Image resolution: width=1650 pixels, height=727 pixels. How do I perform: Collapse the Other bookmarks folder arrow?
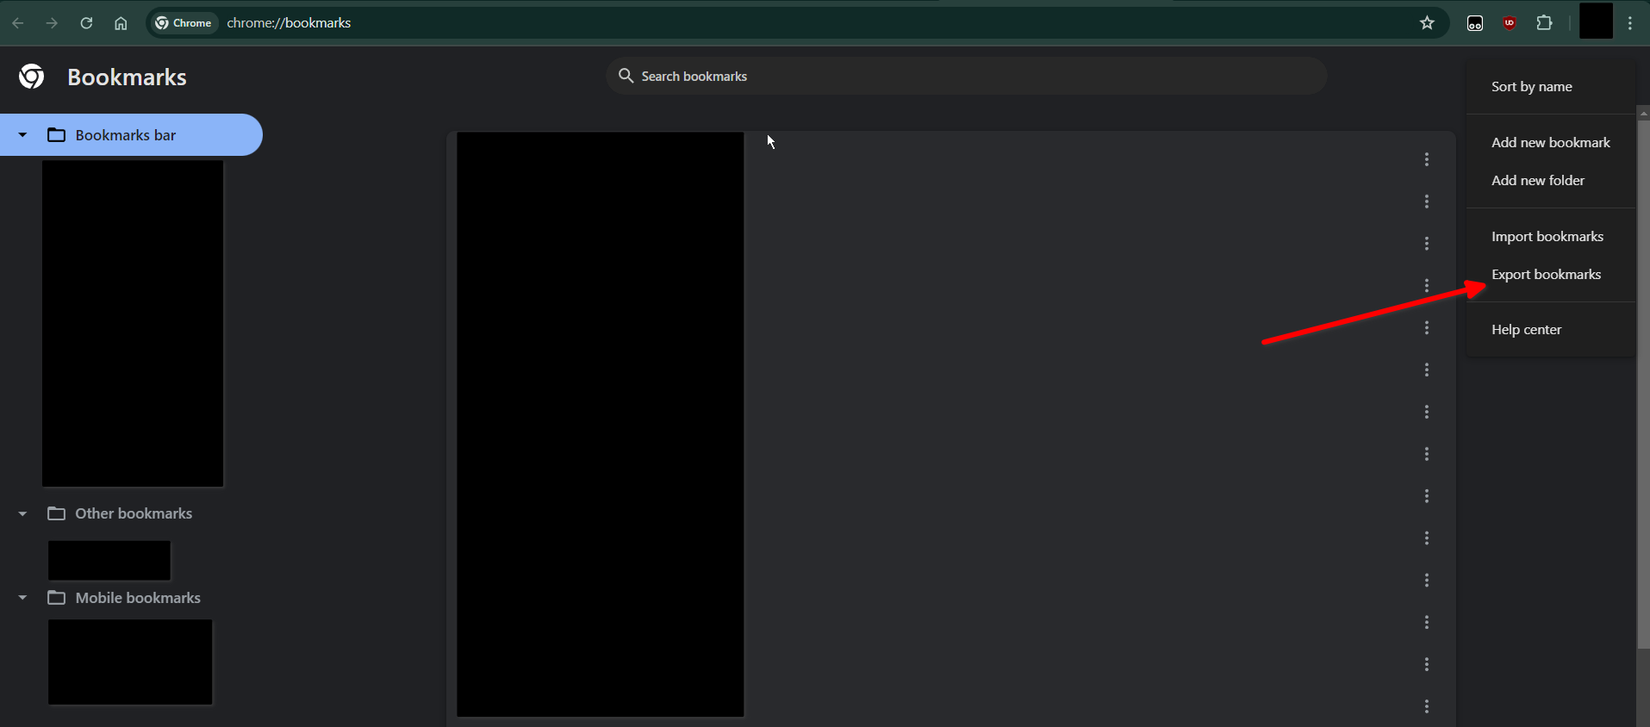click(22, 514)
